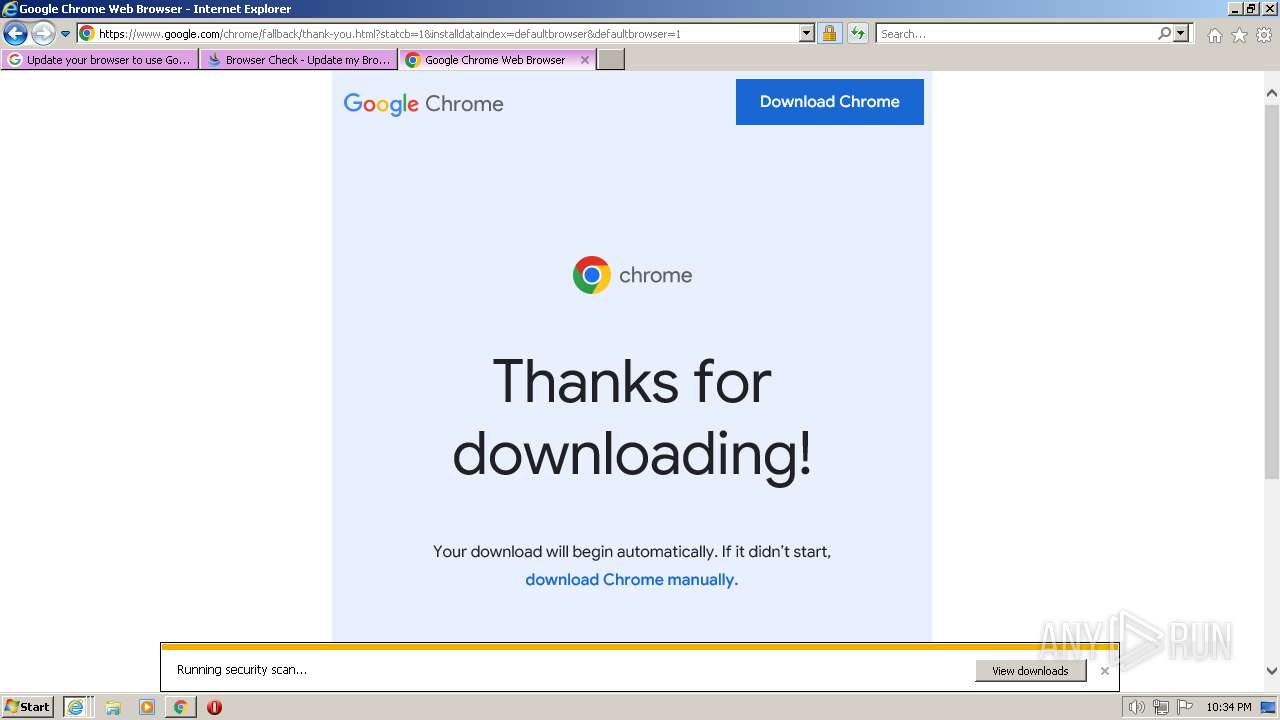Refresh the page using the green arrows icon

[857, 33]
